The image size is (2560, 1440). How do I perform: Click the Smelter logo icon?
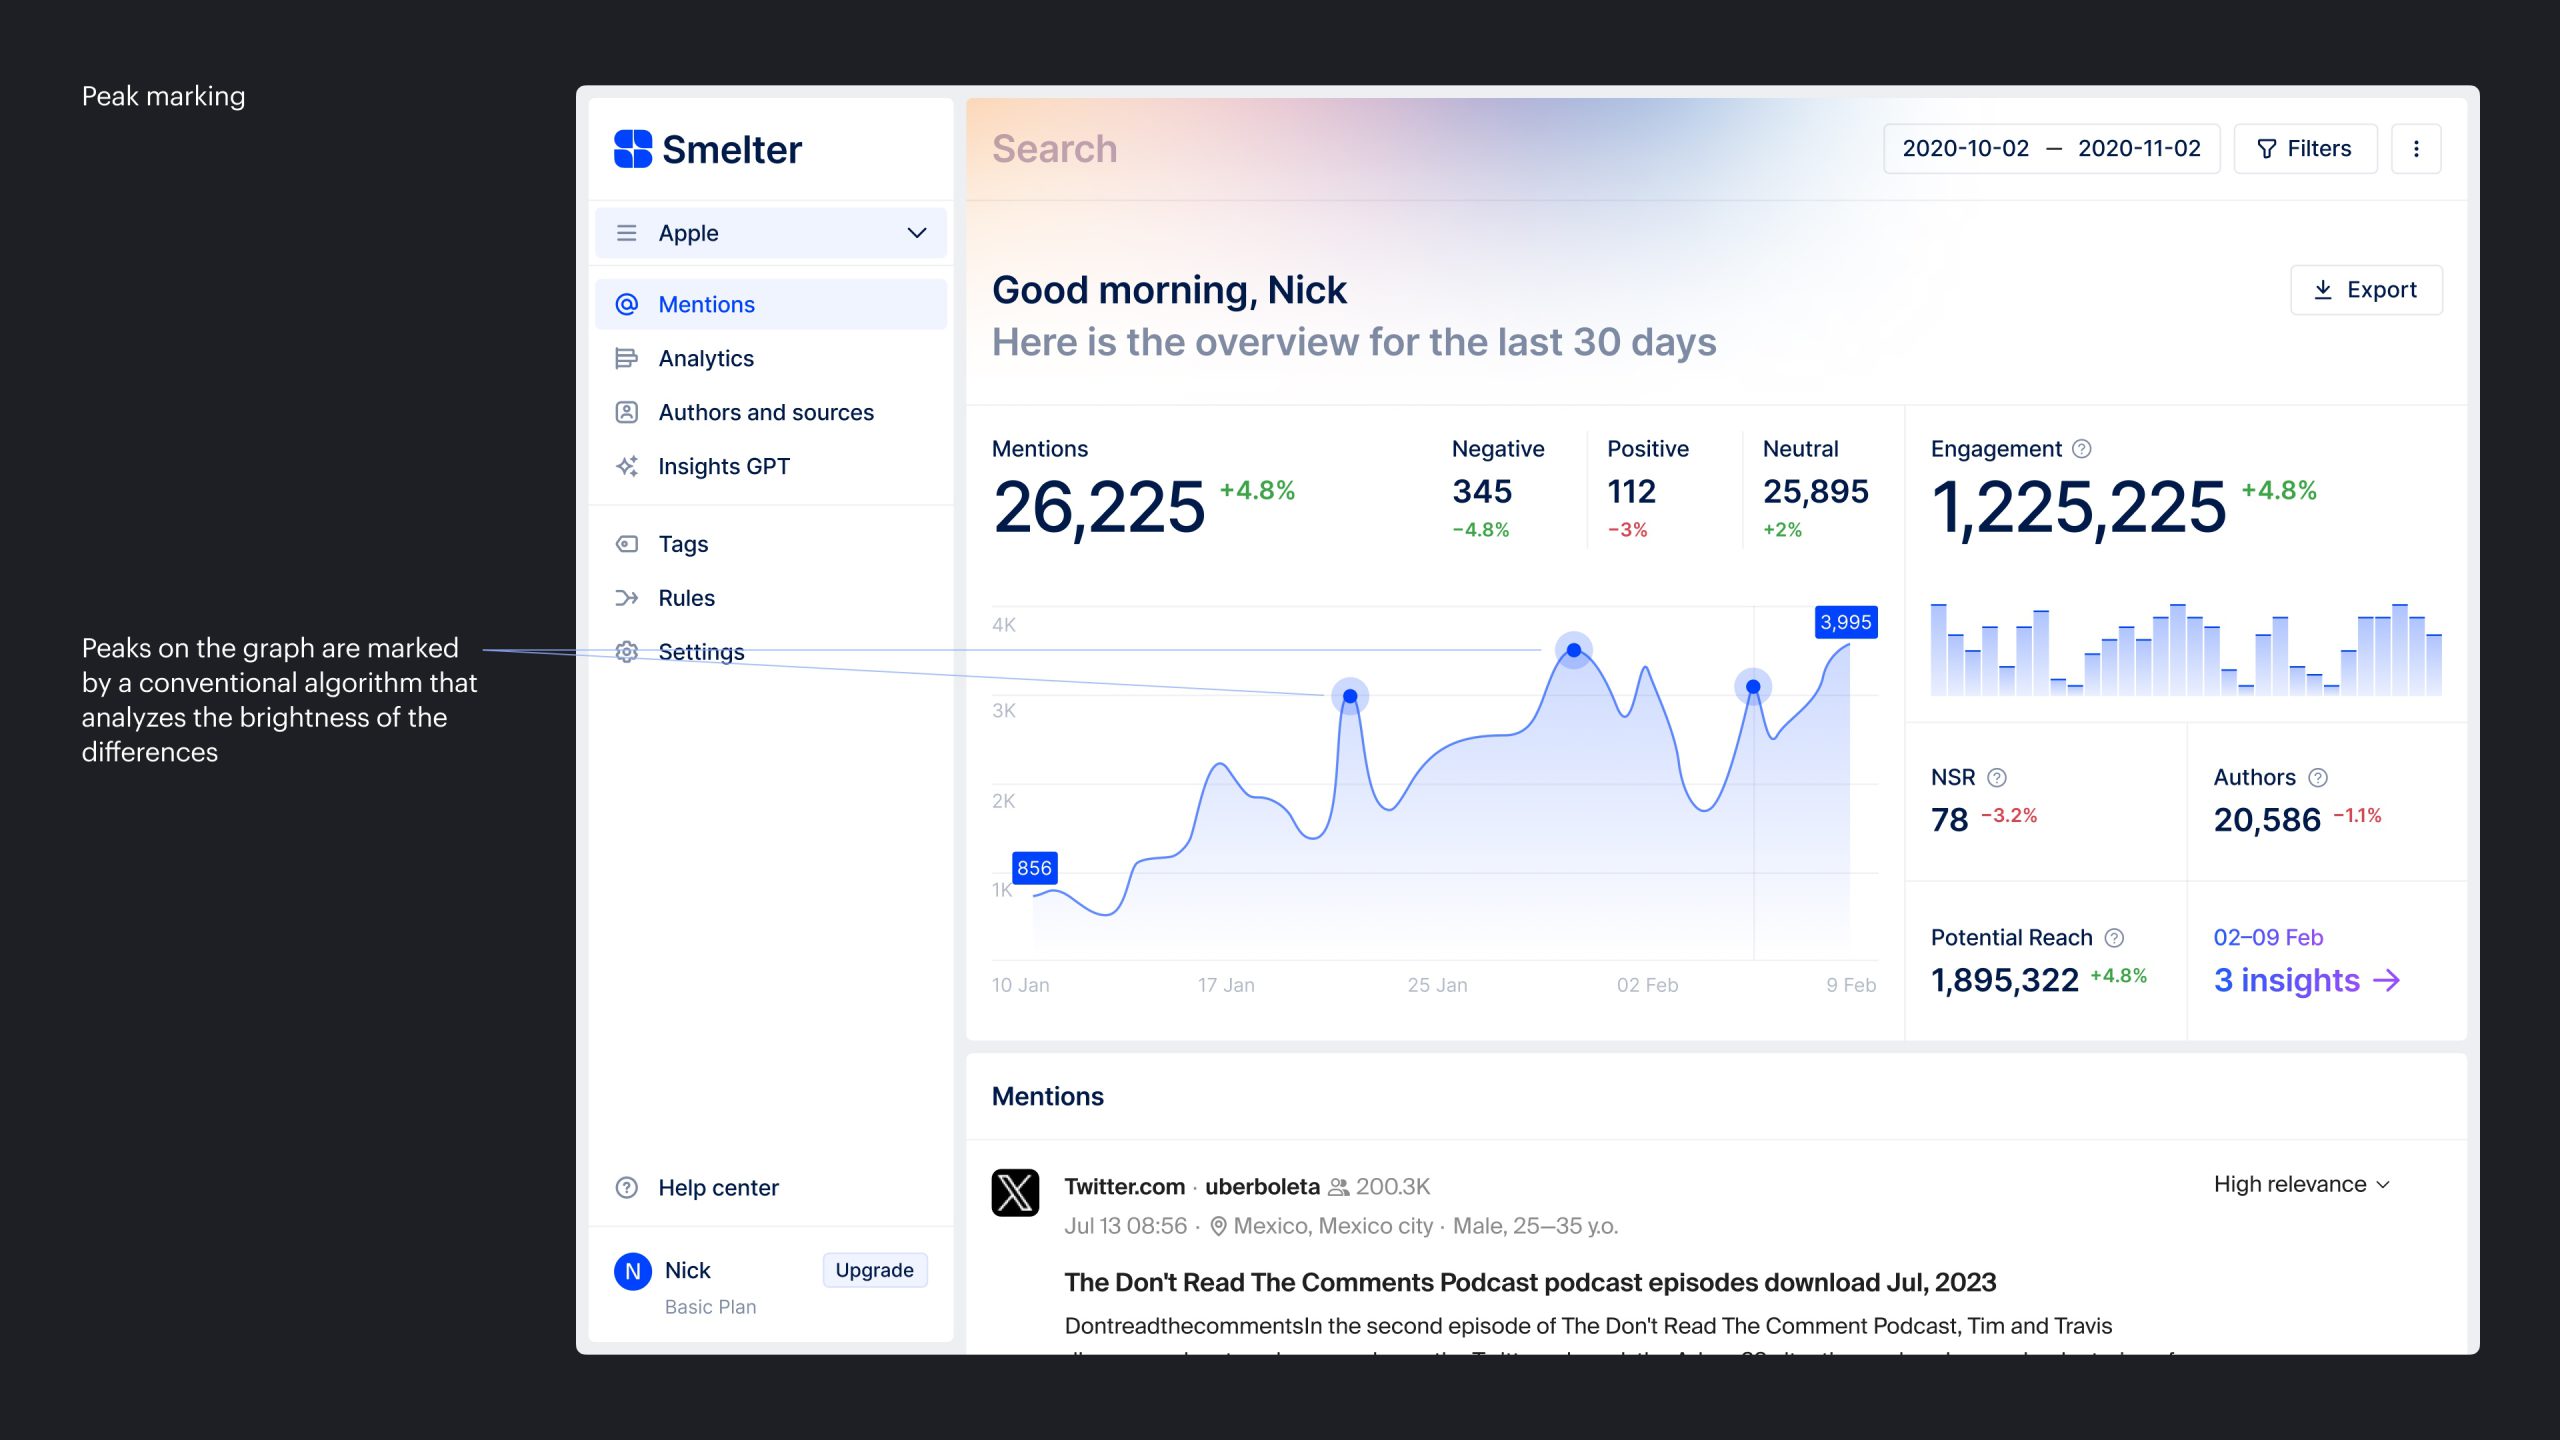pos(632,149)
